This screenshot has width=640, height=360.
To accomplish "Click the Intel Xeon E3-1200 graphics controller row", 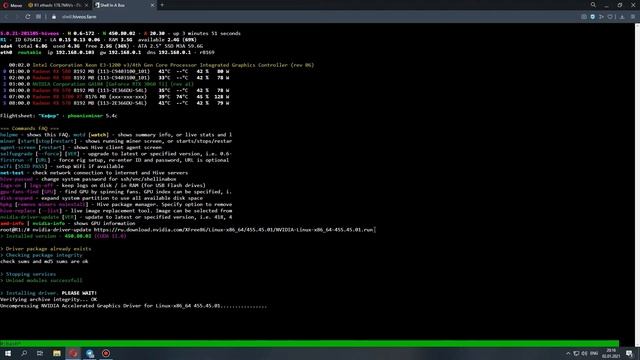I will point(161,65).
